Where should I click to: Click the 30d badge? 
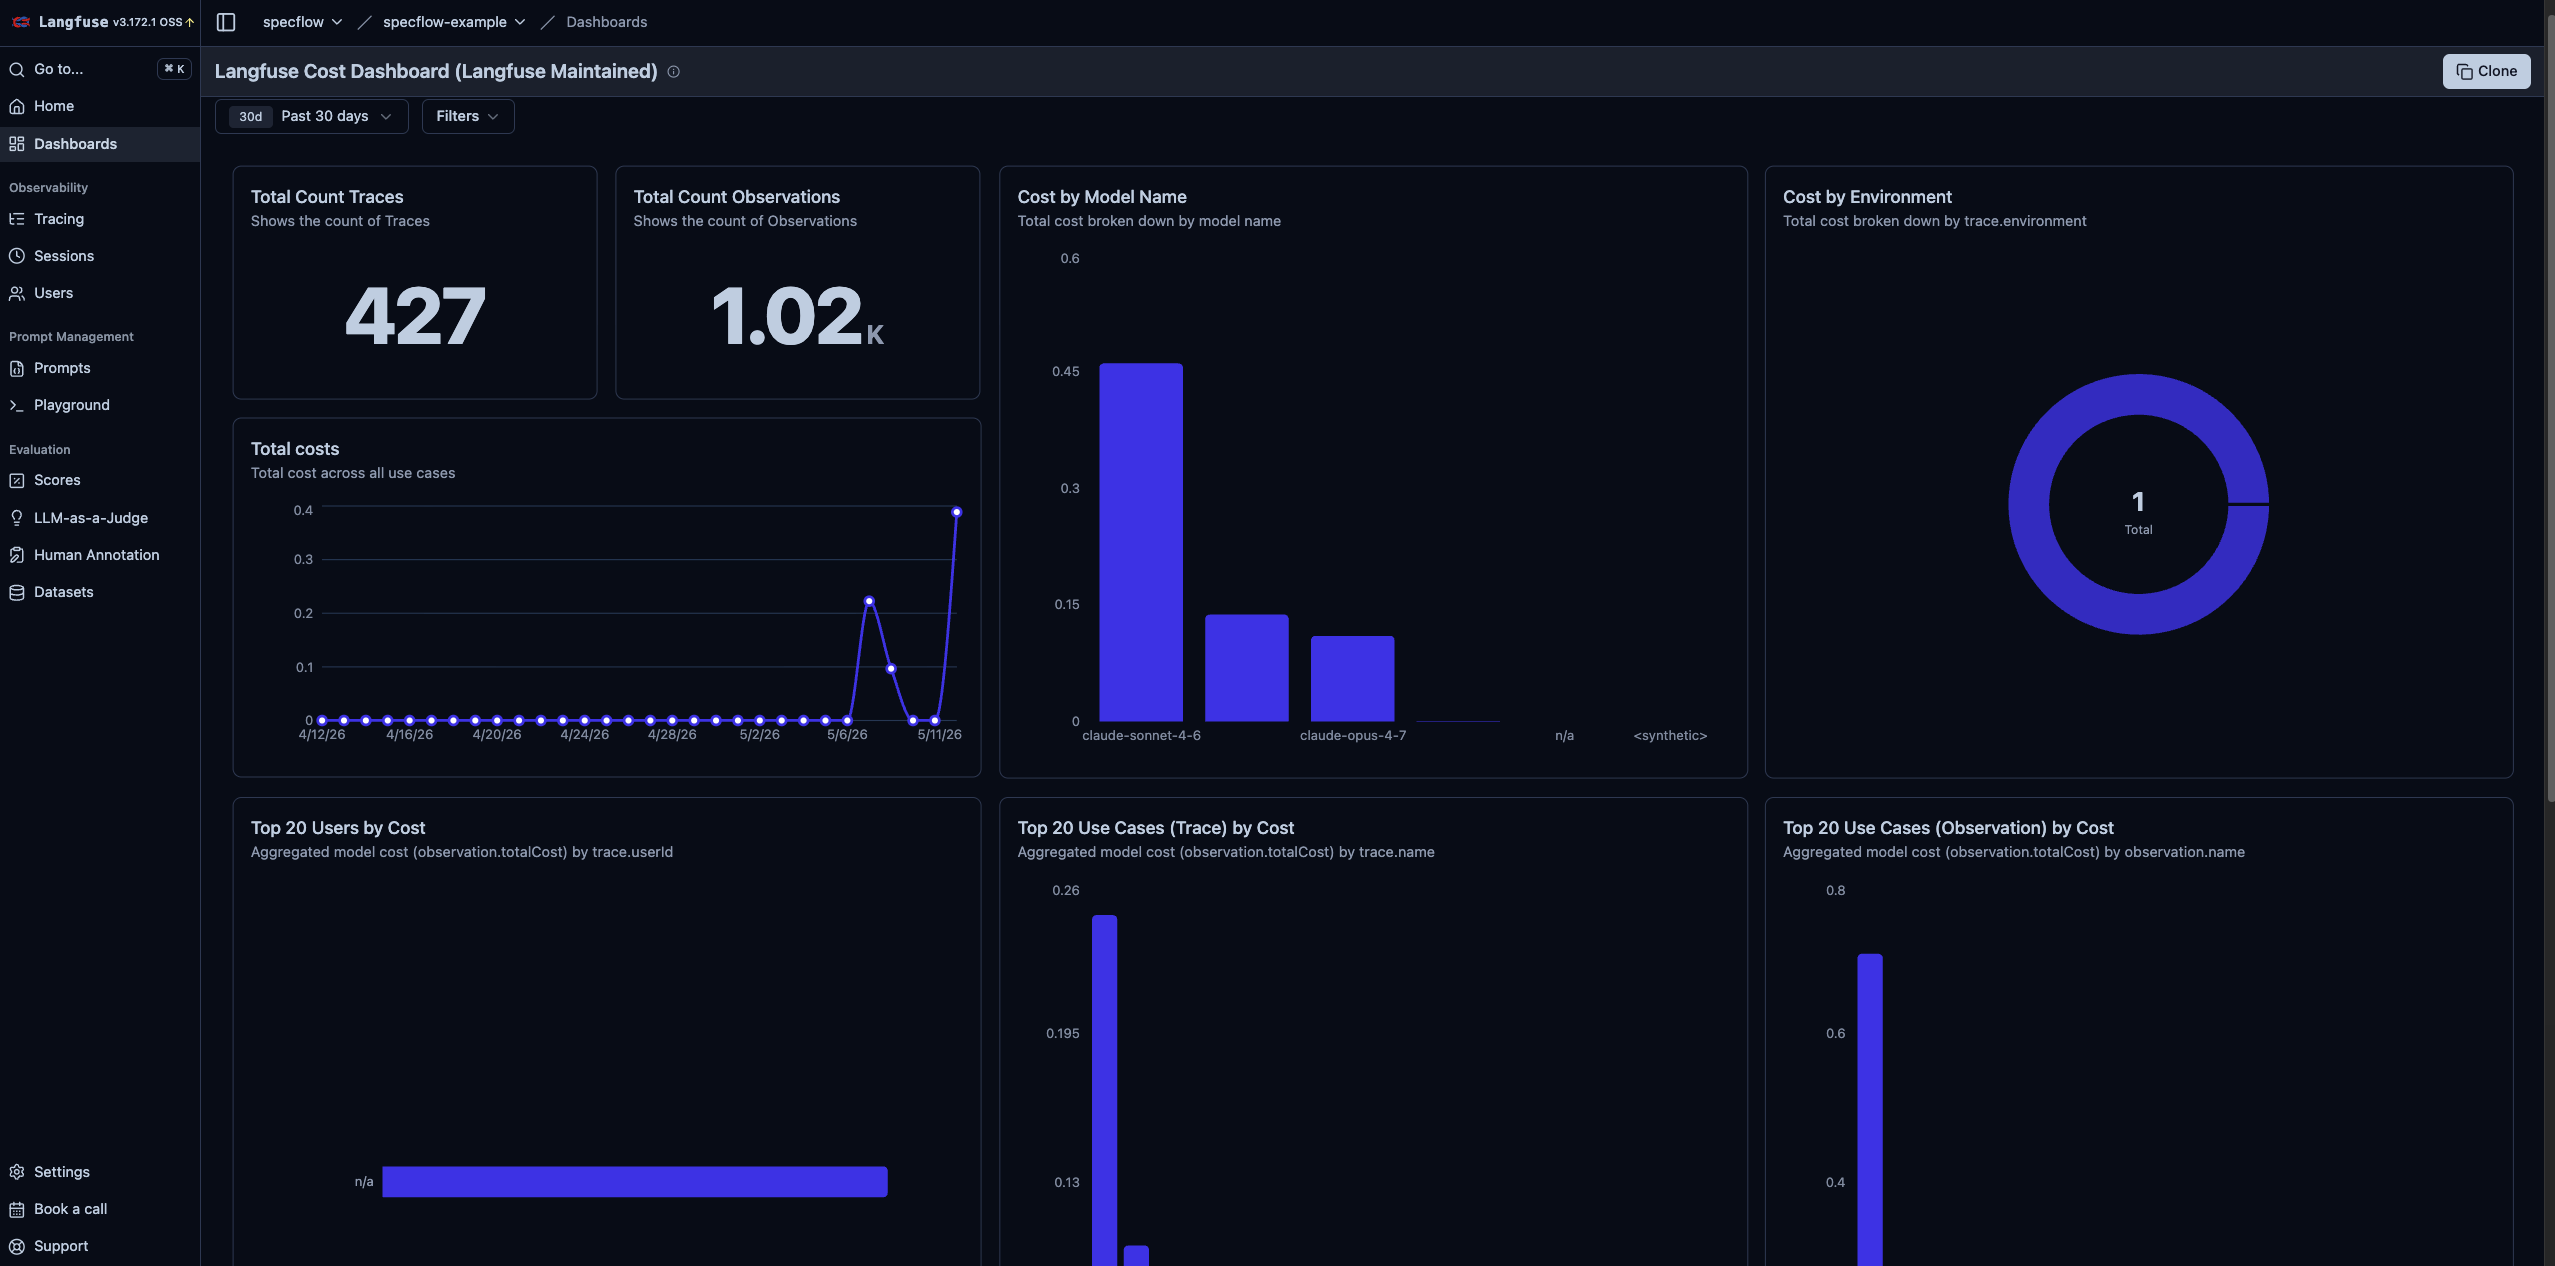click(251, 116)
